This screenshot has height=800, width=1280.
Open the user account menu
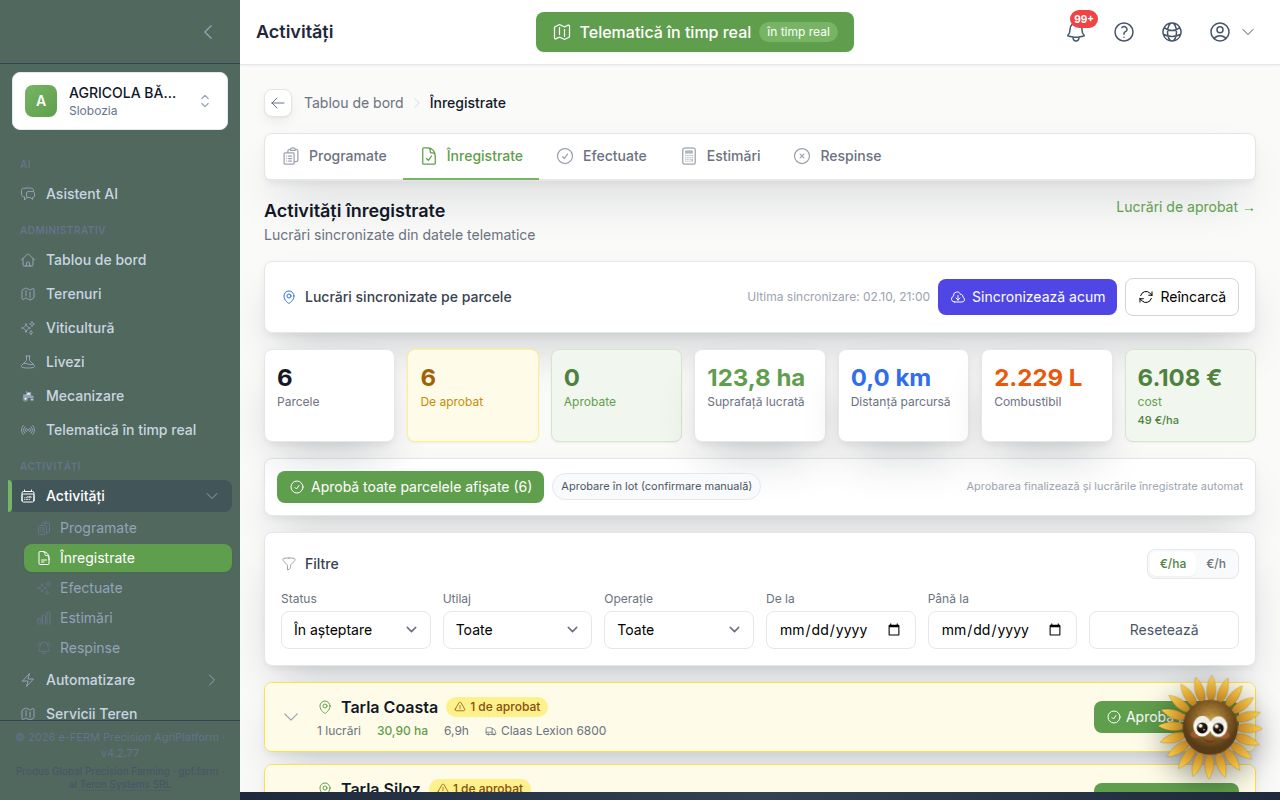(1231, 32)
